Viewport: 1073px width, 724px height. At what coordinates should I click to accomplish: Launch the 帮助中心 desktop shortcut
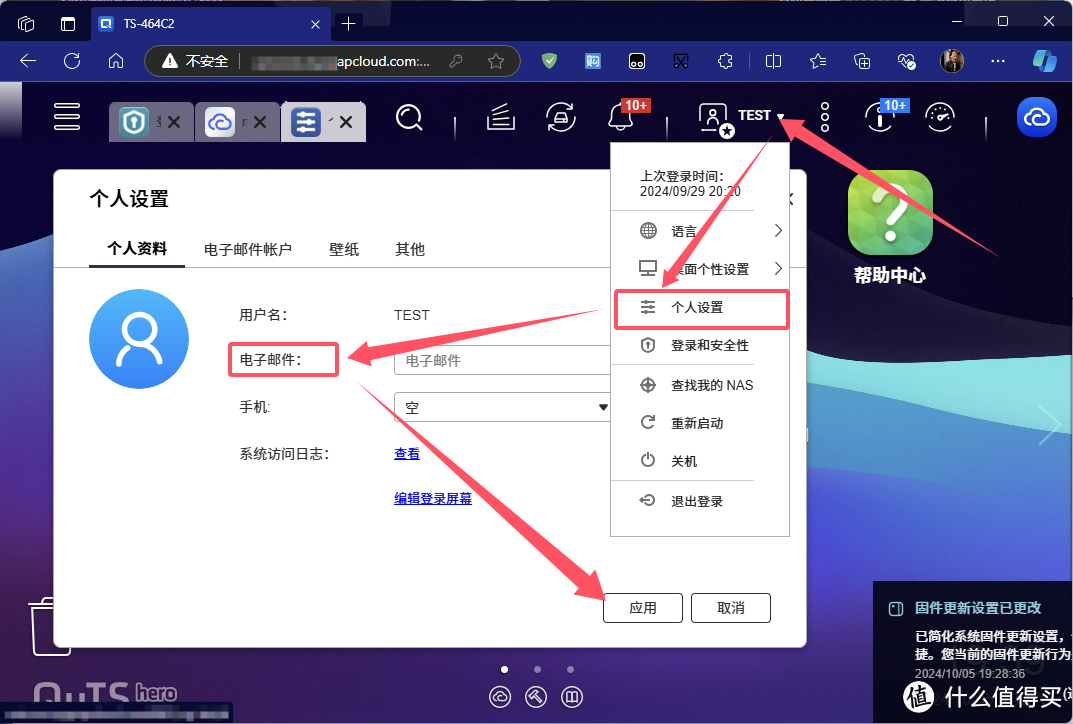(889, 213)
